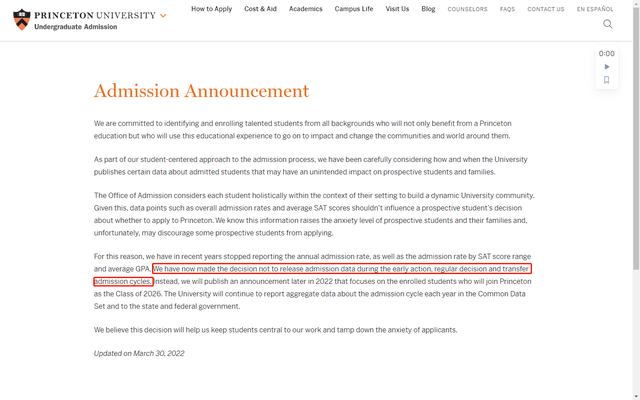Open the FAQs page

click(507, 9)
